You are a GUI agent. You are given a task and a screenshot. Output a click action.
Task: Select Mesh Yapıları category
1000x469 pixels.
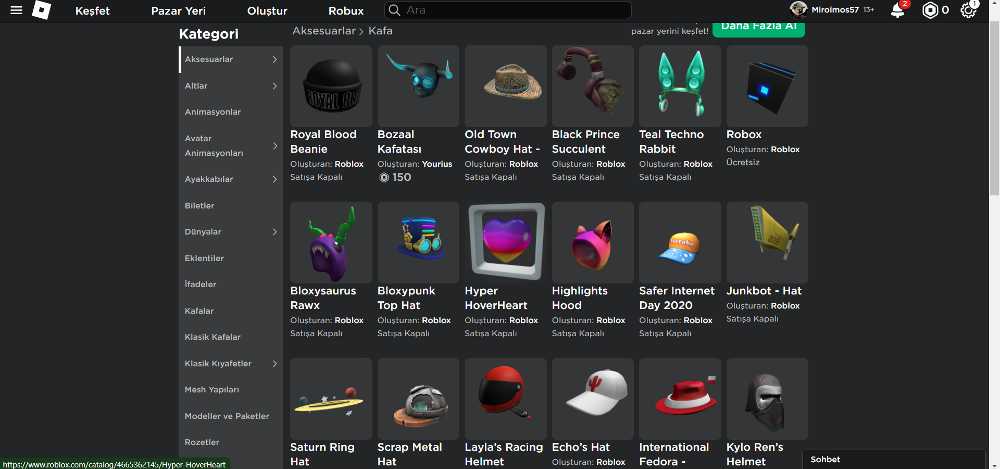211,389
